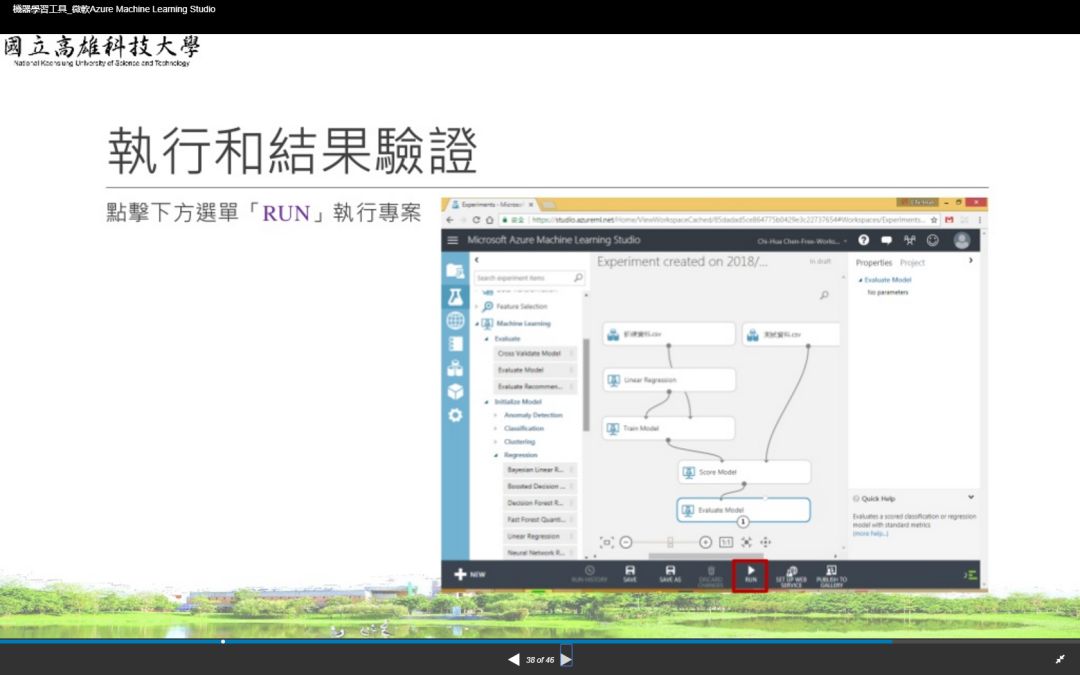Screen dimensions: 1080x675
Task: Open the feedback chat bubble icon
Action: coord(886,240)
